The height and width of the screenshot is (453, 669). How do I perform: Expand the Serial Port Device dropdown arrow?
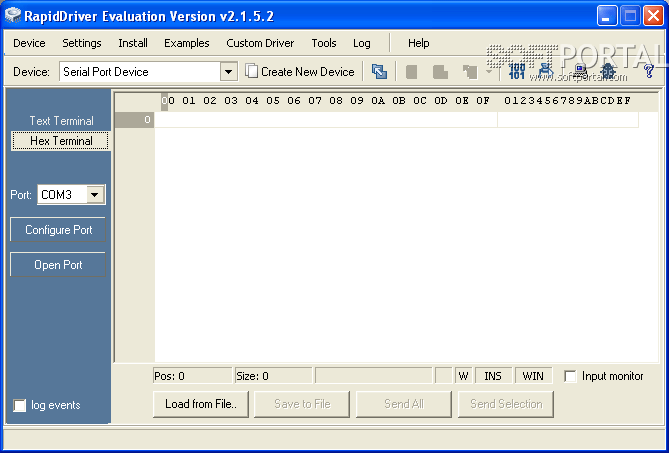(x=229, y=72)
